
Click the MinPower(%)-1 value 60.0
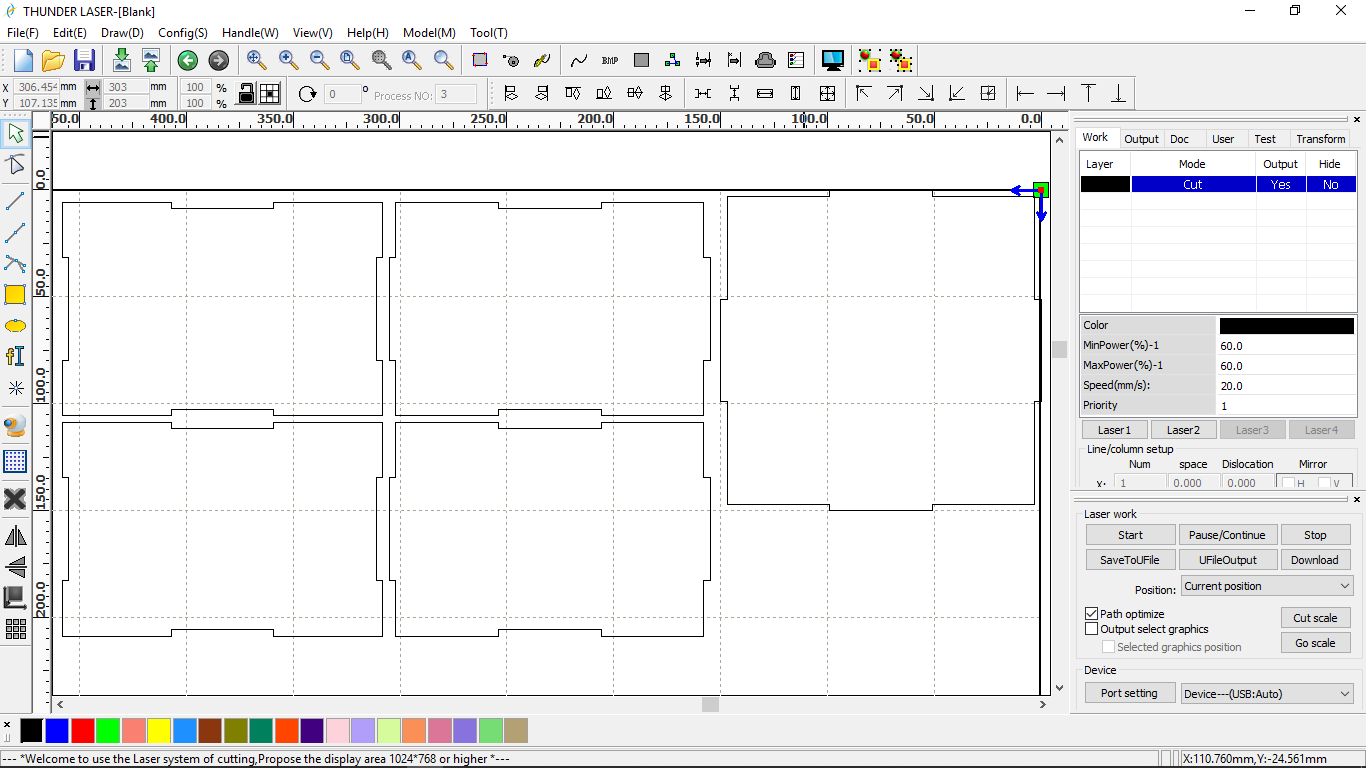1286,345
